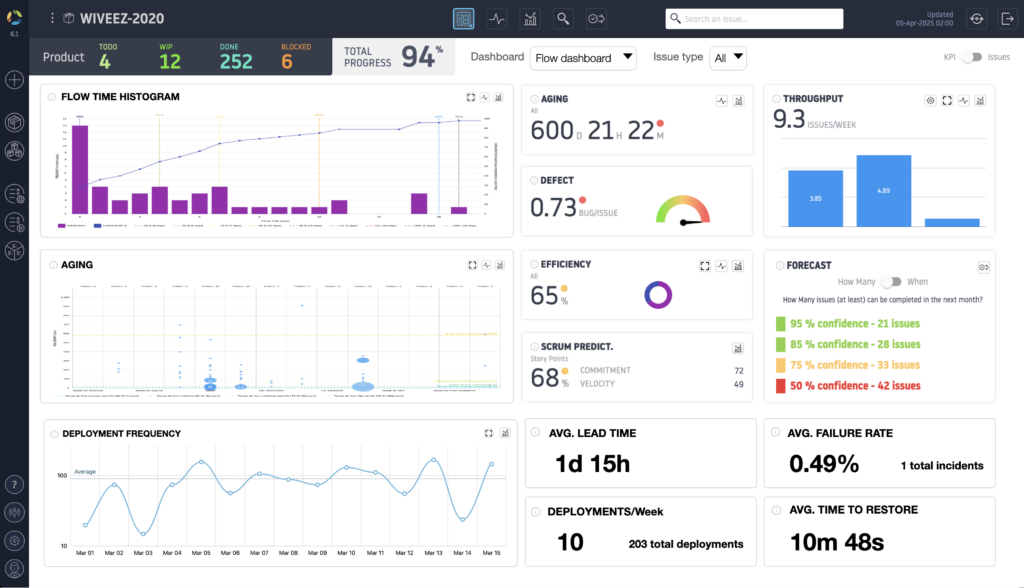Click the settings gear on Throughput widget
The width and height of the screenshot is (1024, 588).
click(x=930, y=100)
